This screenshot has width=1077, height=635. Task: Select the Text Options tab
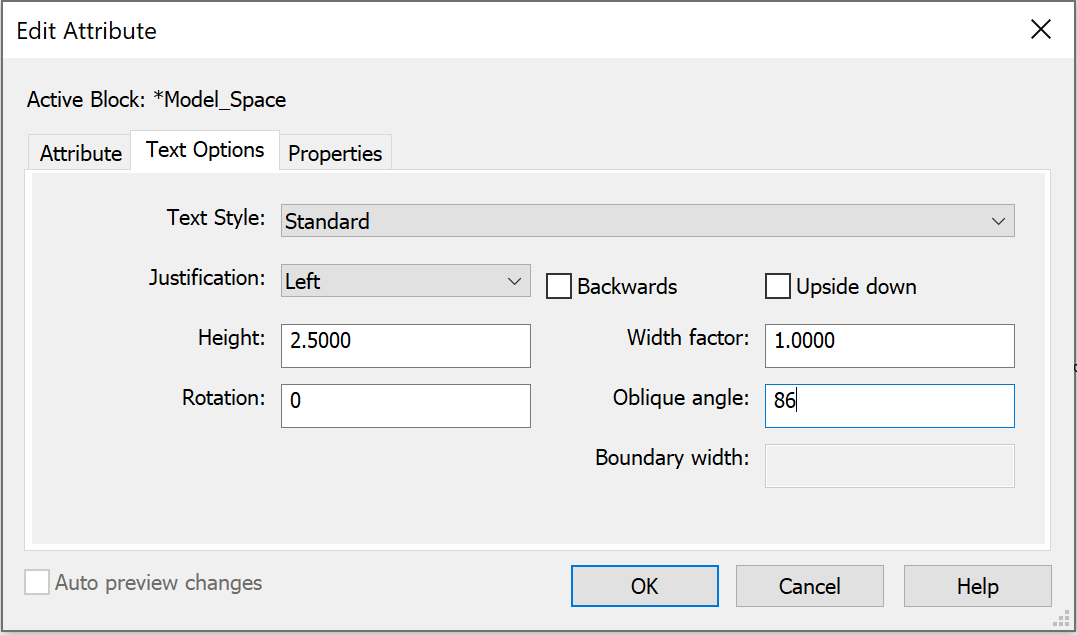coord(205,150)
